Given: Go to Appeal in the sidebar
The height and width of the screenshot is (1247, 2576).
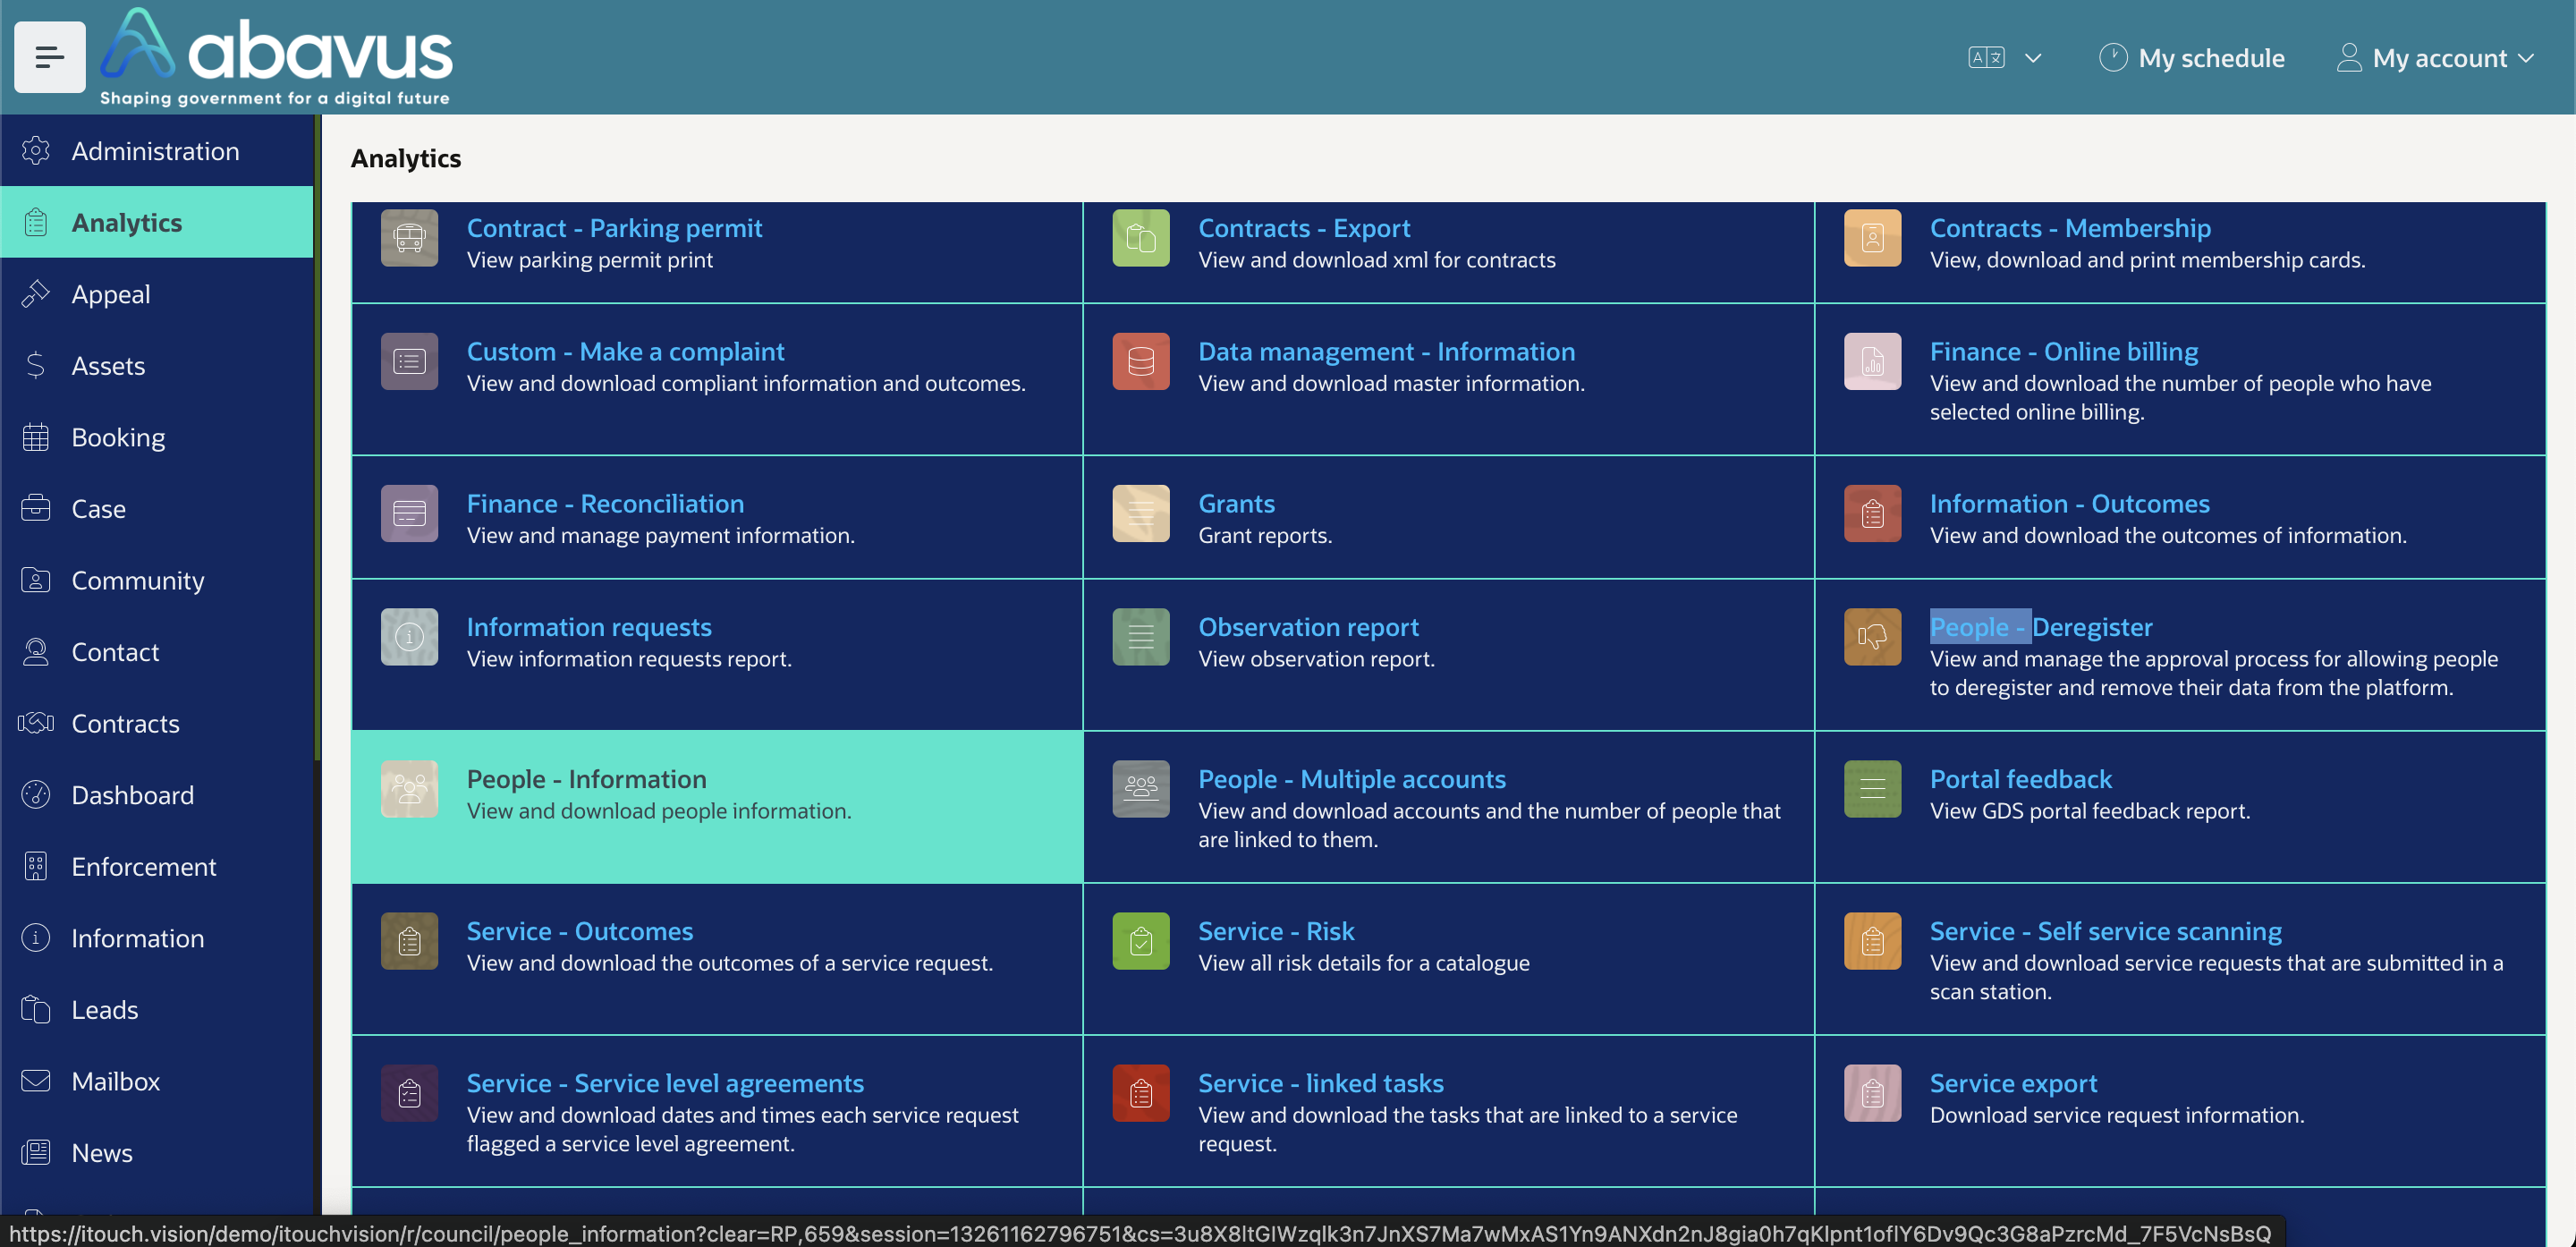Looking at the screenshot, I should tap(157, 293).
